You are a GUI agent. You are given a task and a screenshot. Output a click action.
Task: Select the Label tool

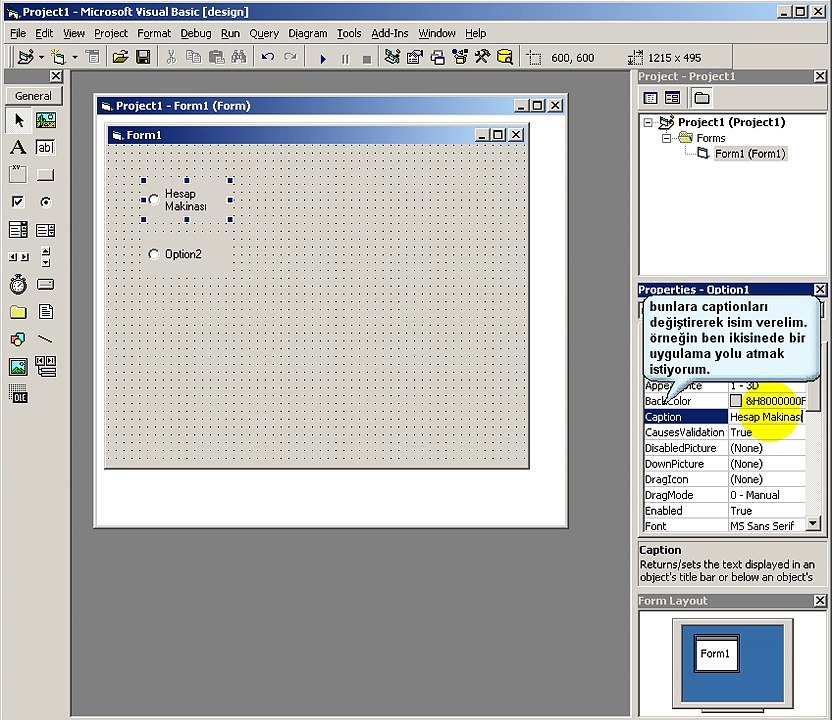[x=18, y=148]
